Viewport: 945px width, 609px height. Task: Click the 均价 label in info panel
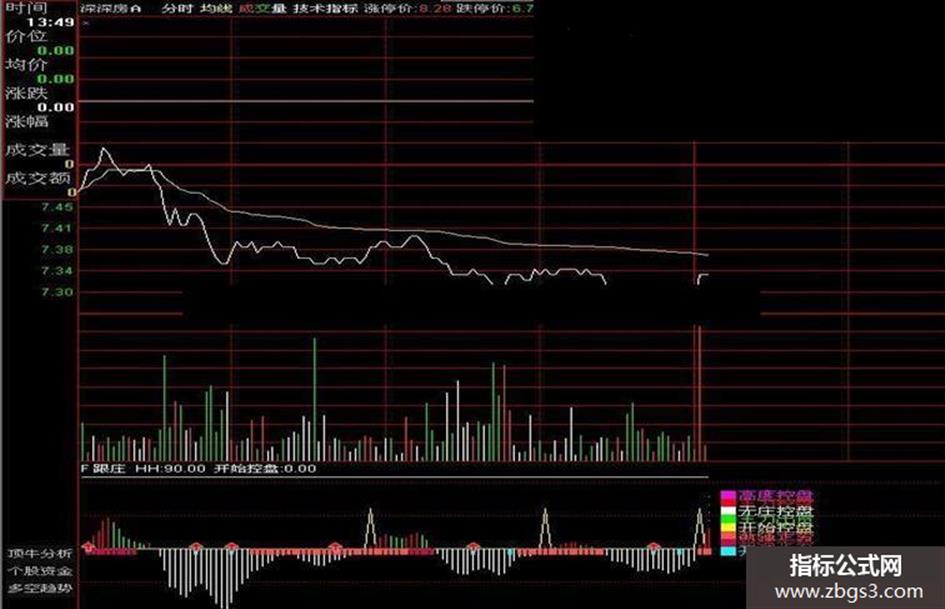click(26, 65)
